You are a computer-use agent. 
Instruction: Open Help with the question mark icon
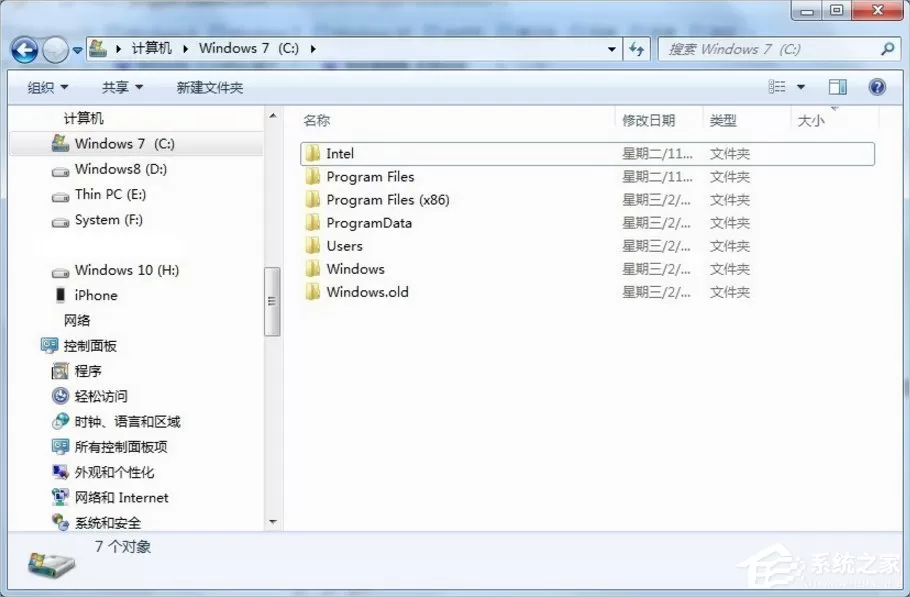point(877,87)
